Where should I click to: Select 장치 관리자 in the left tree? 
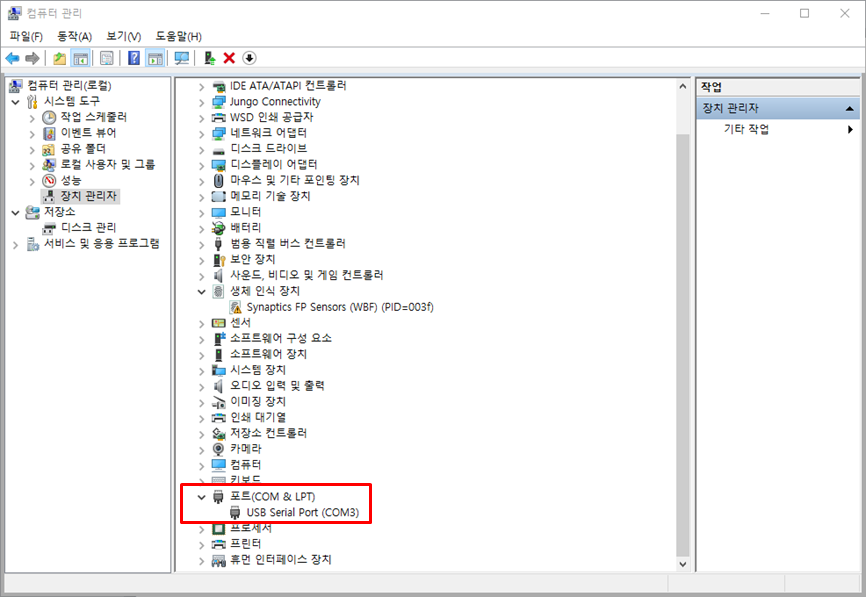click(88, 196)
